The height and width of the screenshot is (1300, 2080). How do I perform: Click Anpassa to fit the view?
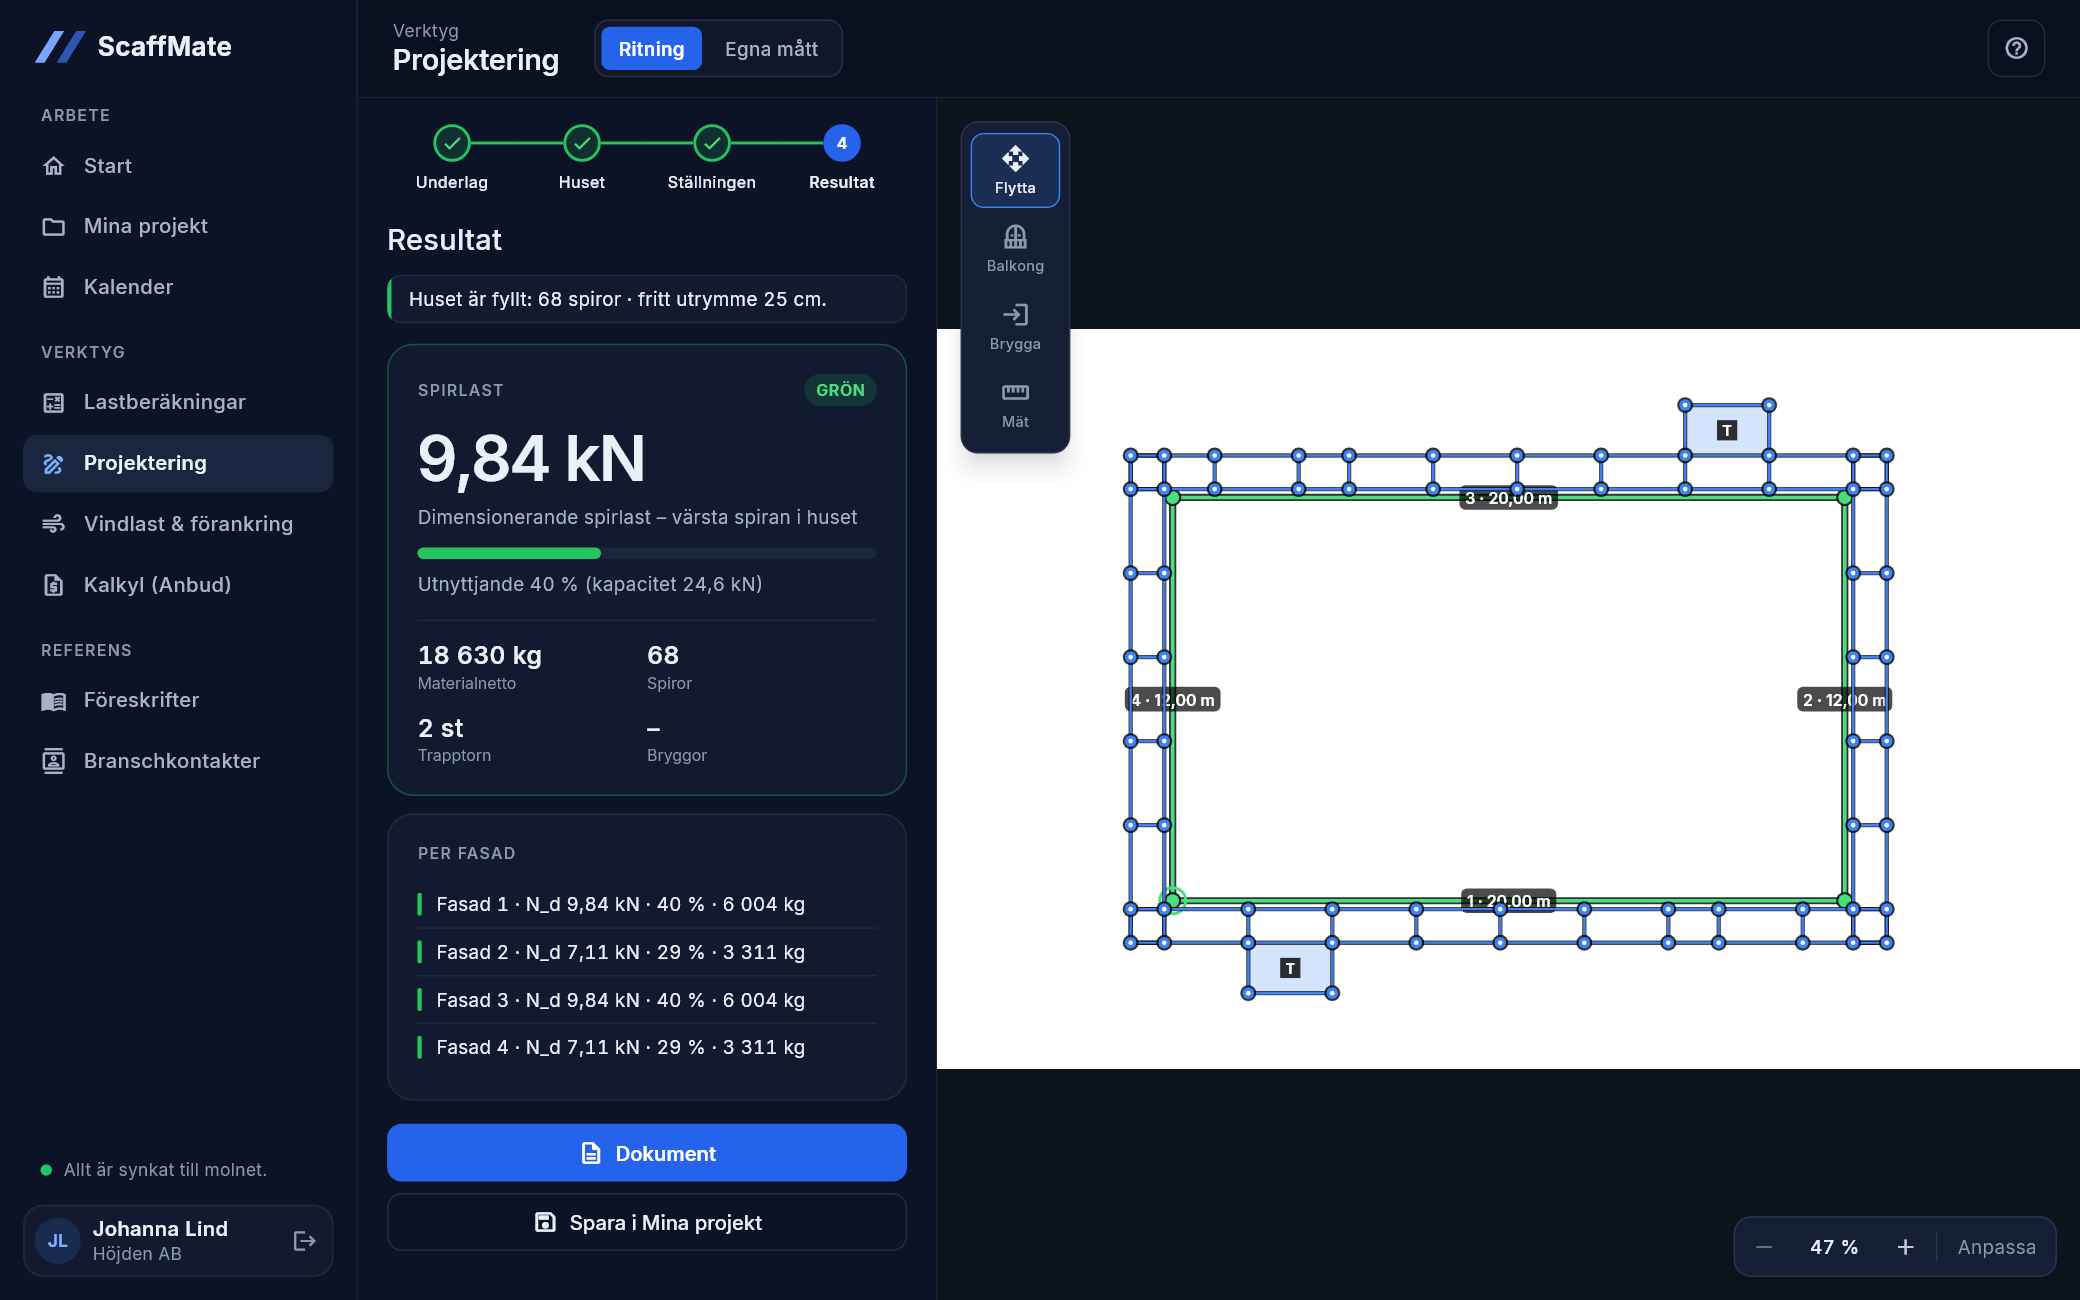pos(1996,1247)
